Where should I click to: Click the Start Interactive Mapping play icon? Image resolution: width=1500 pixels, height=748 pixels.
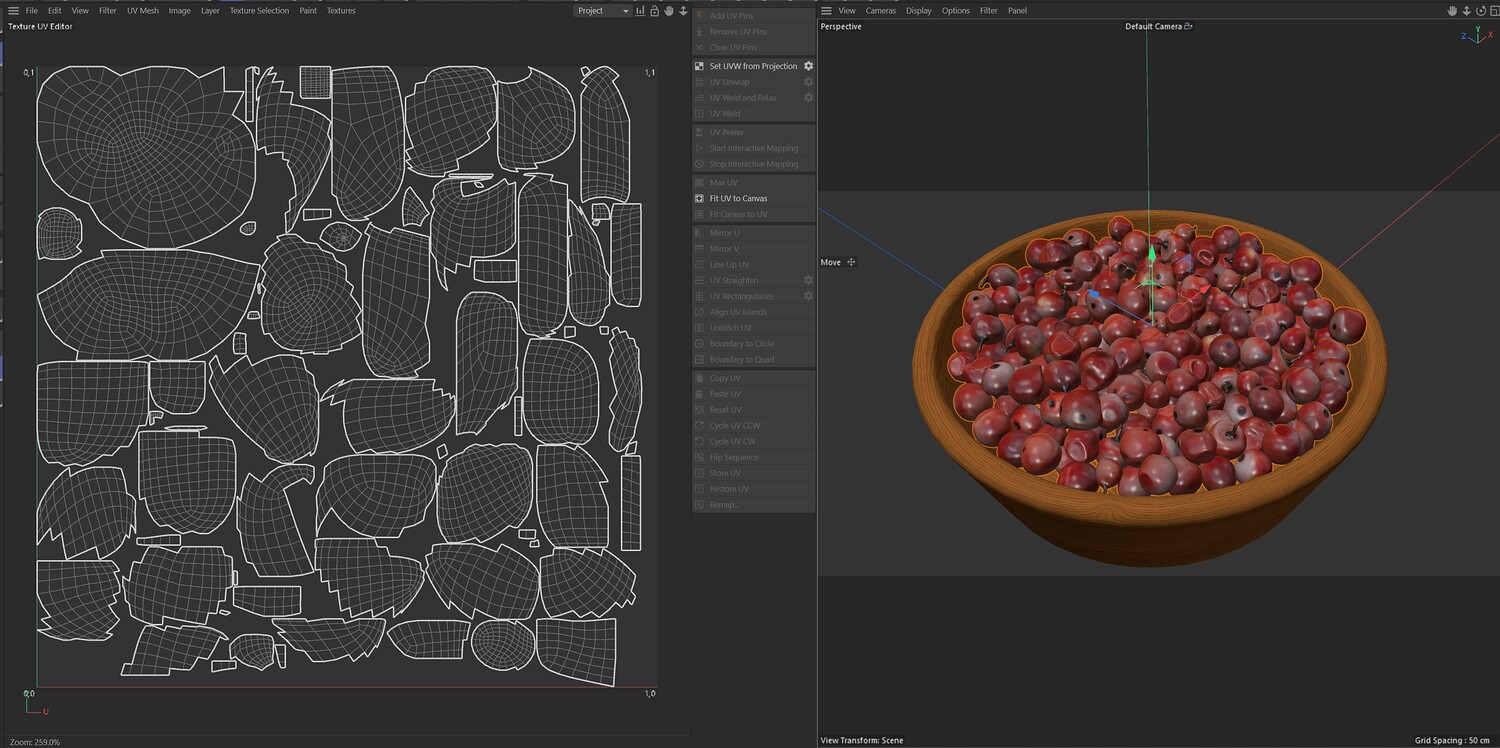coord(699,148)
